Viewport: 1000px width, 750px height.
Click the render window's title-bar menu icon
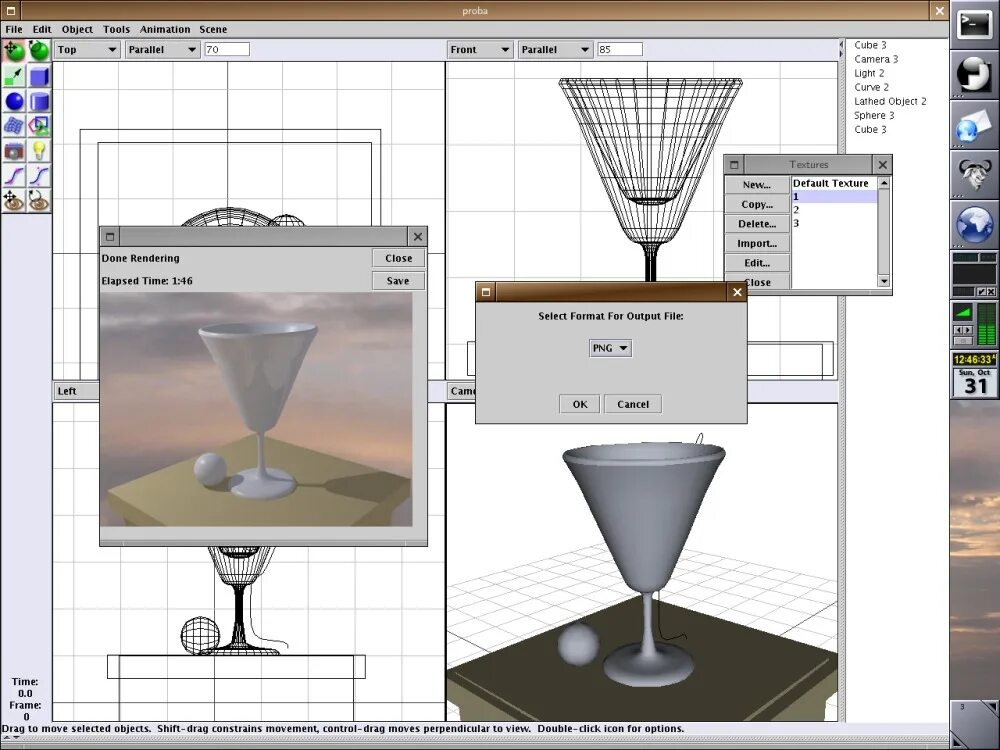(x=110, y=237)
